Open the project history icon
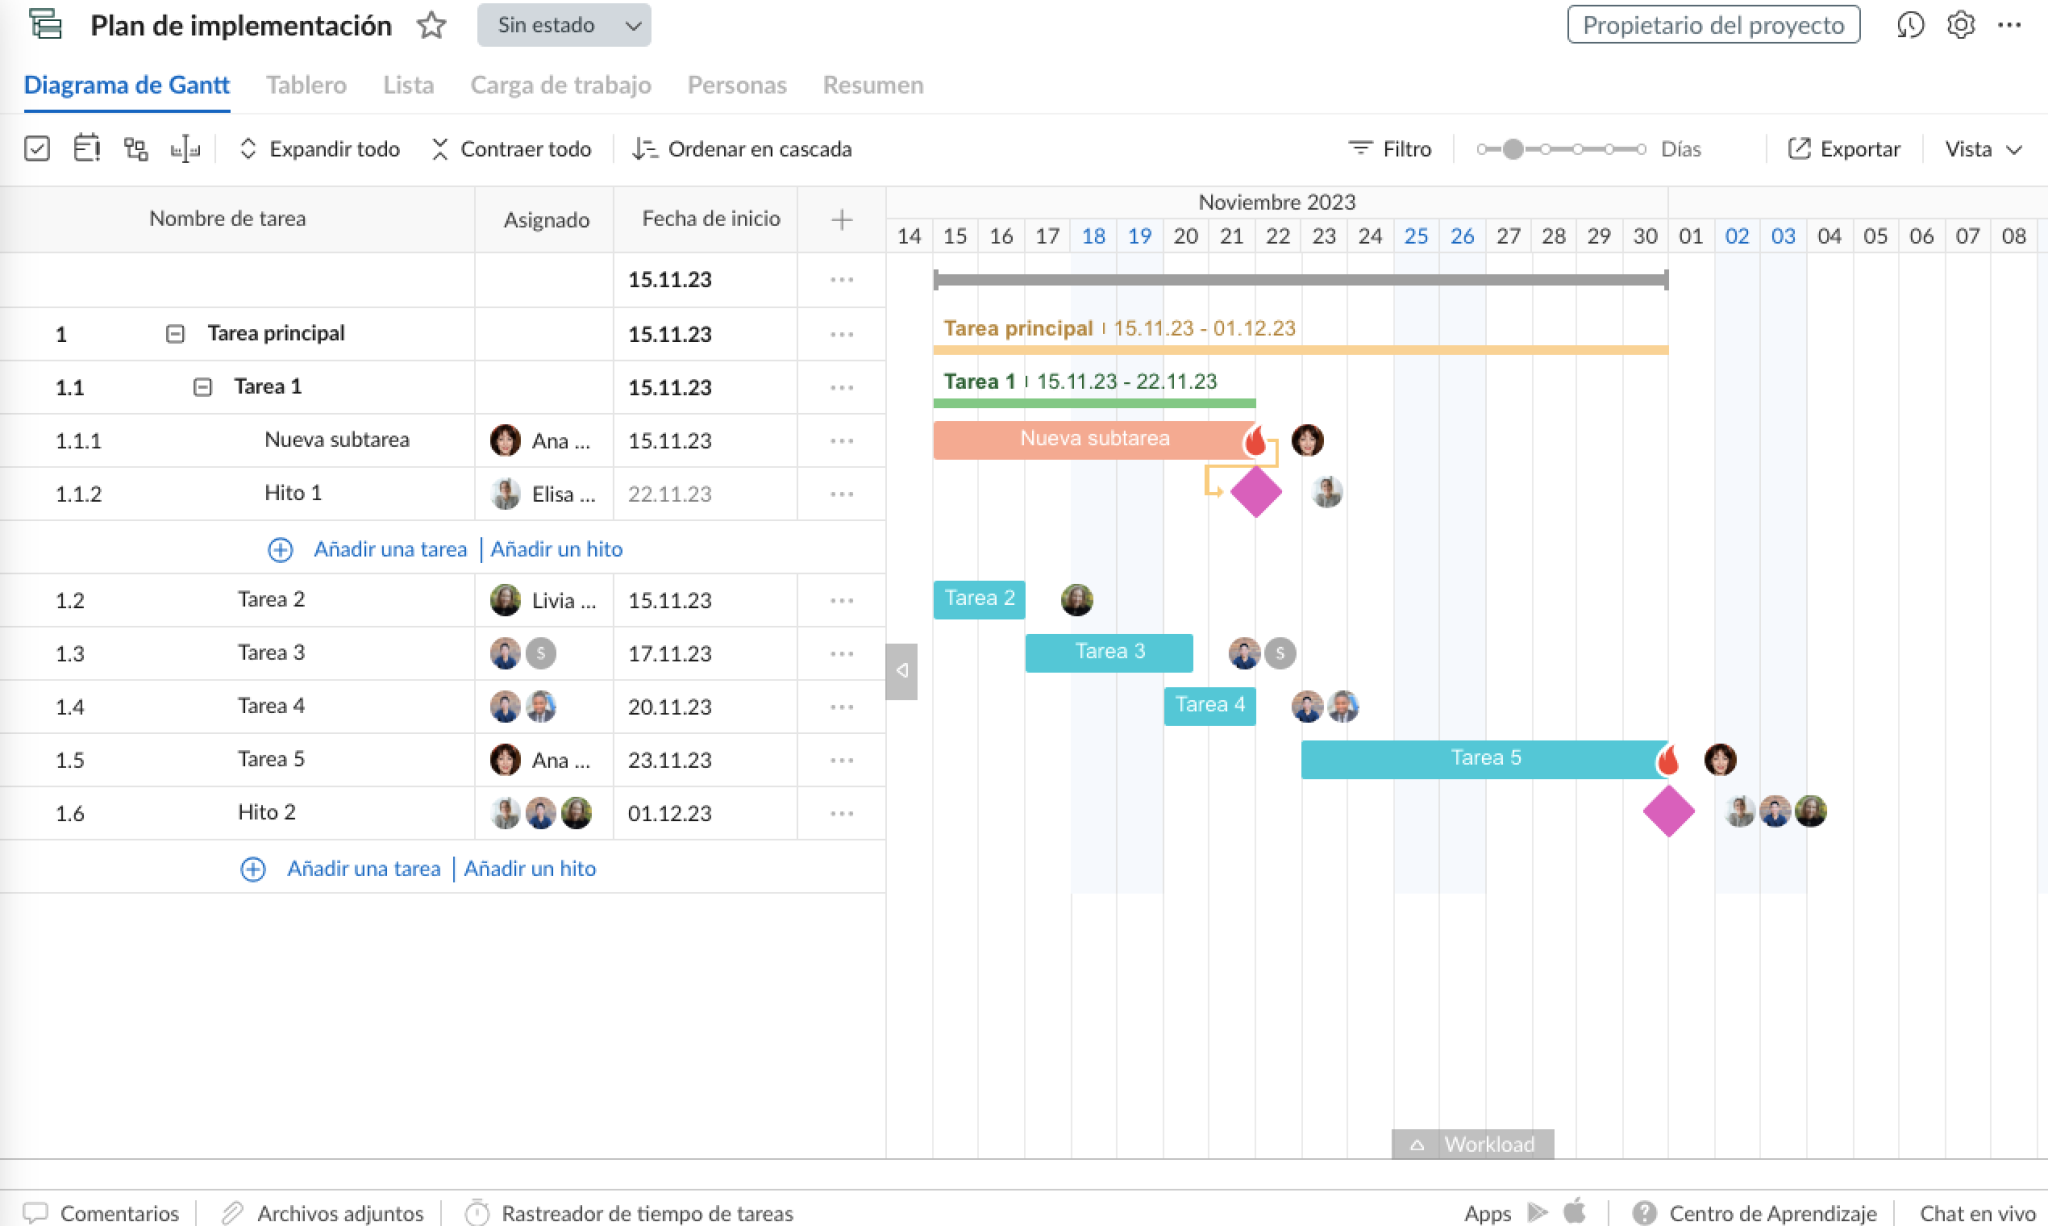The image size is (2048, 1226). [1910, 26]
